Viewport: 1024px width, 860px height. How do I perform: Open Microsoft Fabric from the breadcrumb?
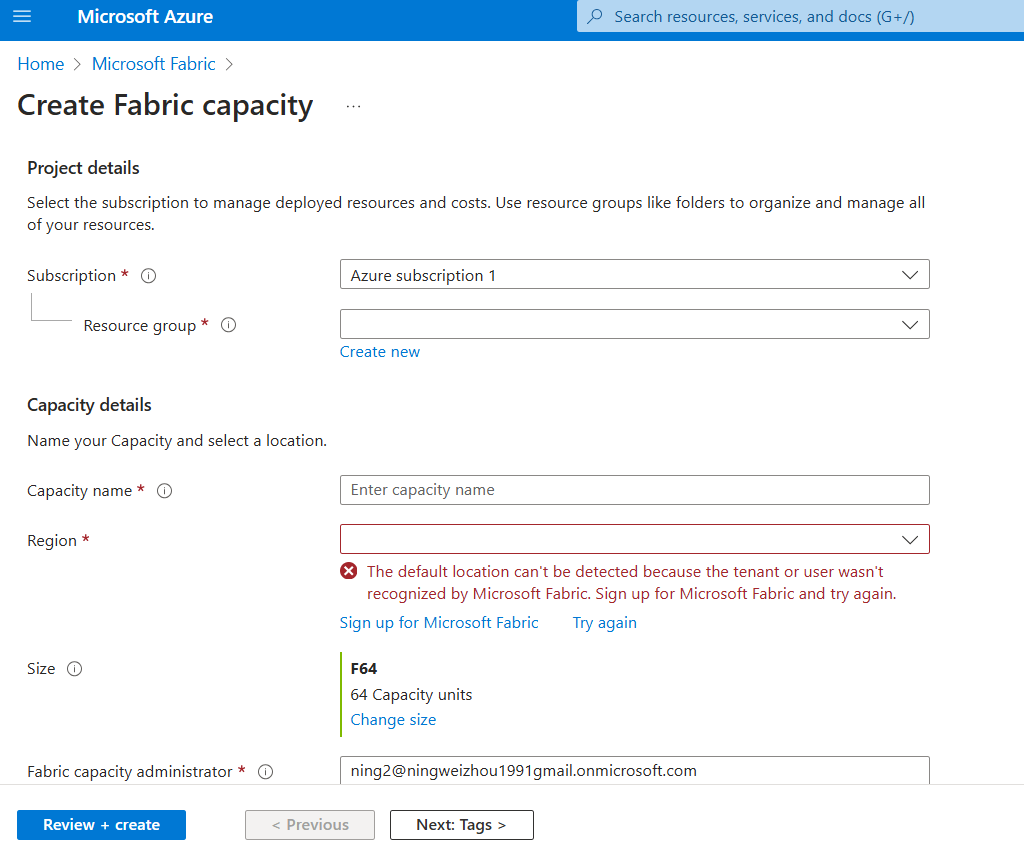pos(153,63)
